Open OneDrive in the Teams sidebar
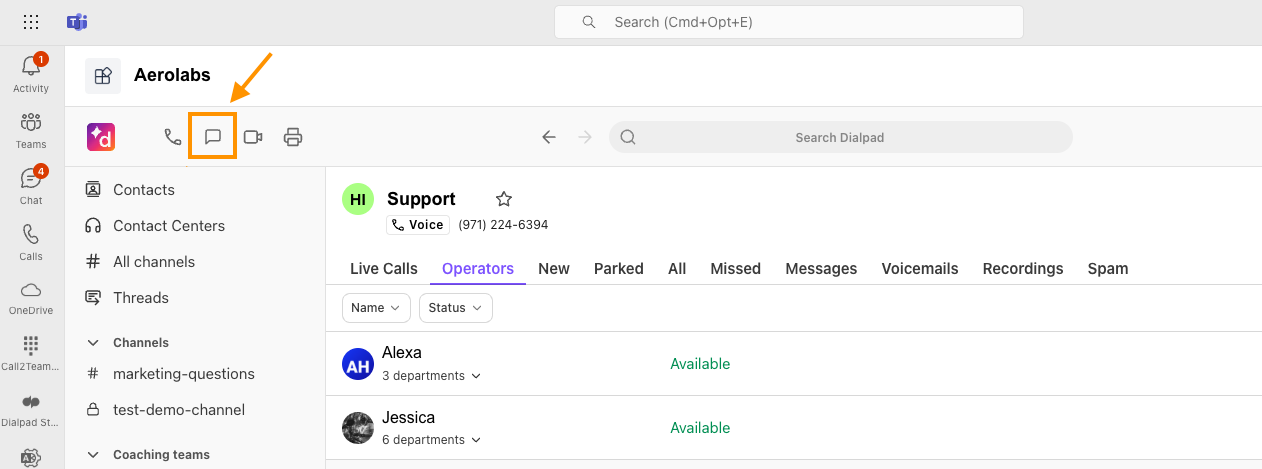This screenshot has height=469, width=1262. pos(31,297)
